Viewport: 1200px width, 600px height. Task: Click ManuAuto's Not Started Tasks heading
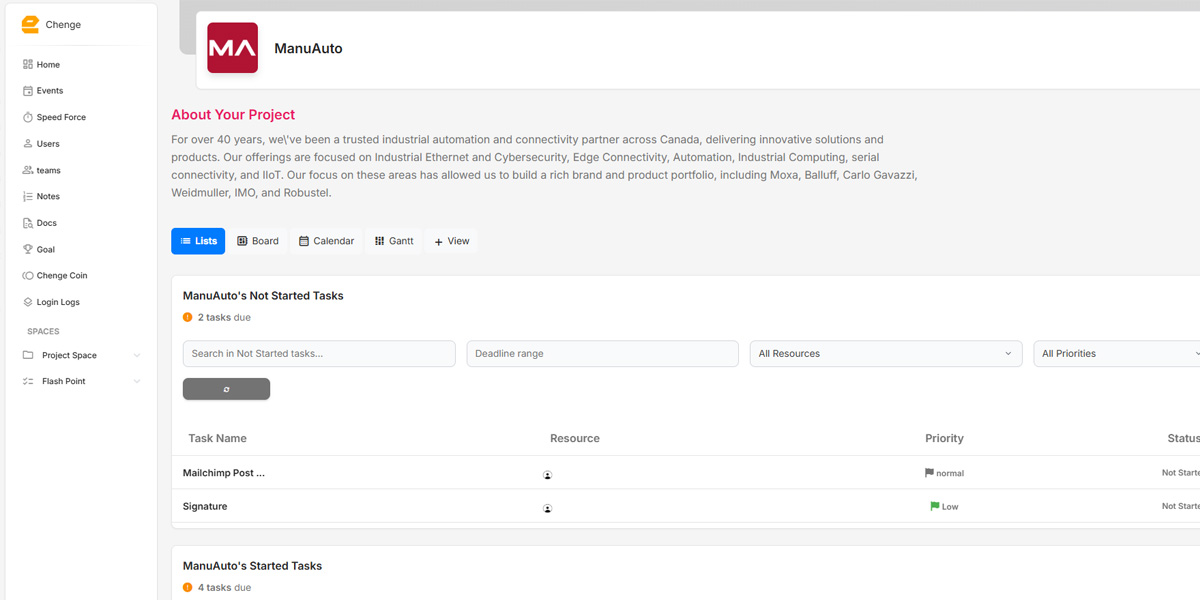click(x=263, y=296)
